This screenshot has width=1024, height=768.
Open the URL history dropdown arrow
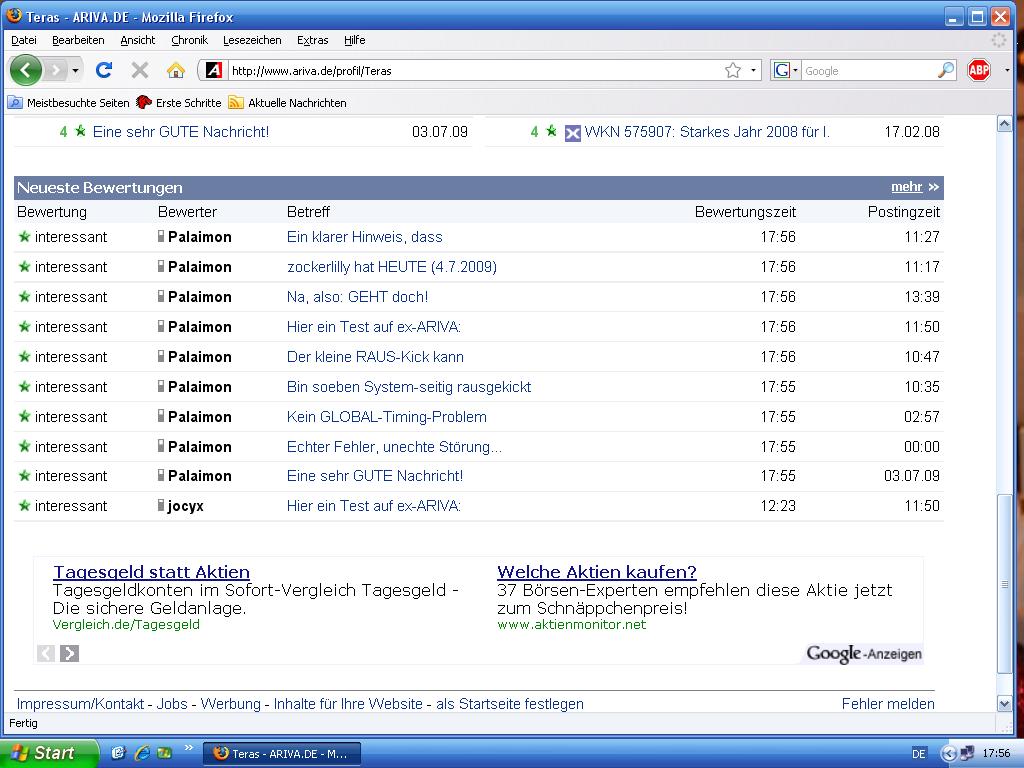(753, 70)
